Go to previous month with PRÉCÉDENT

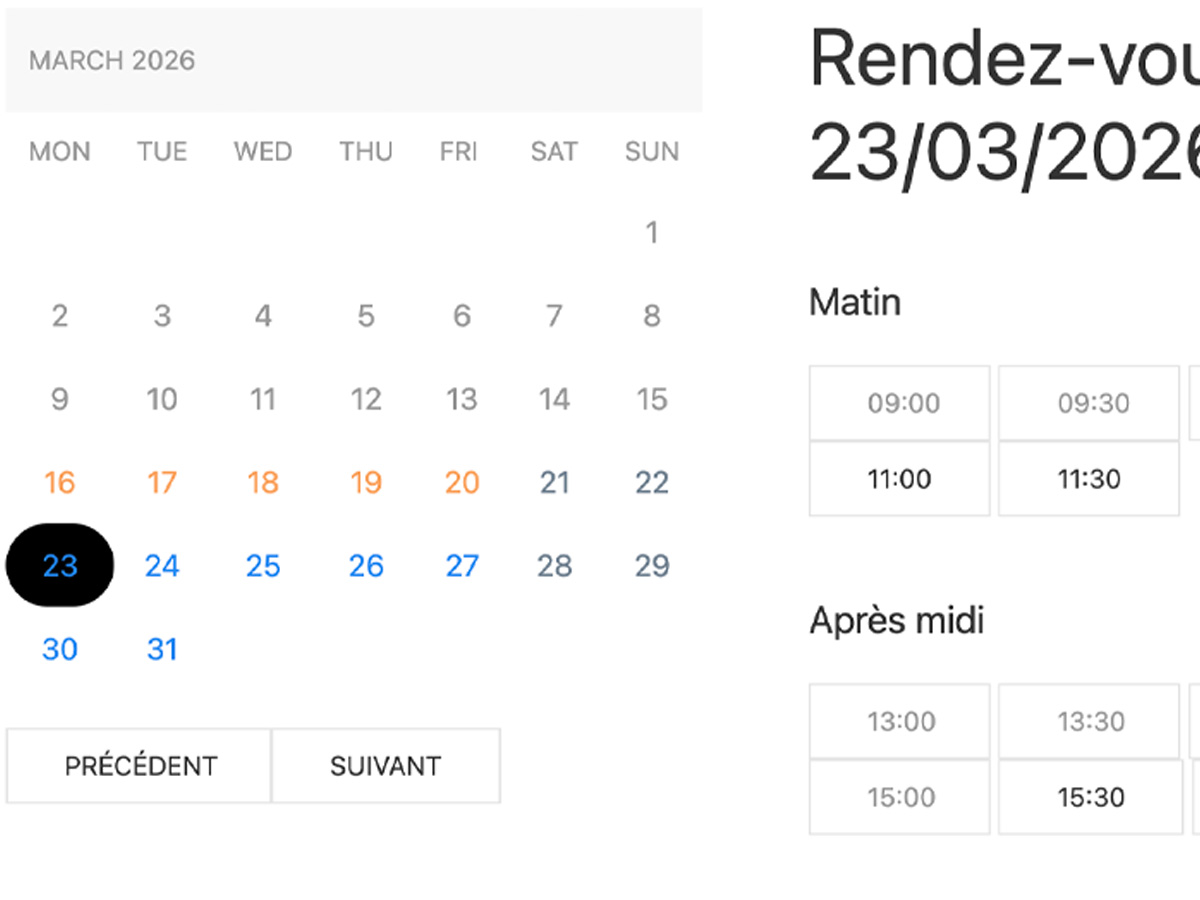139,765
